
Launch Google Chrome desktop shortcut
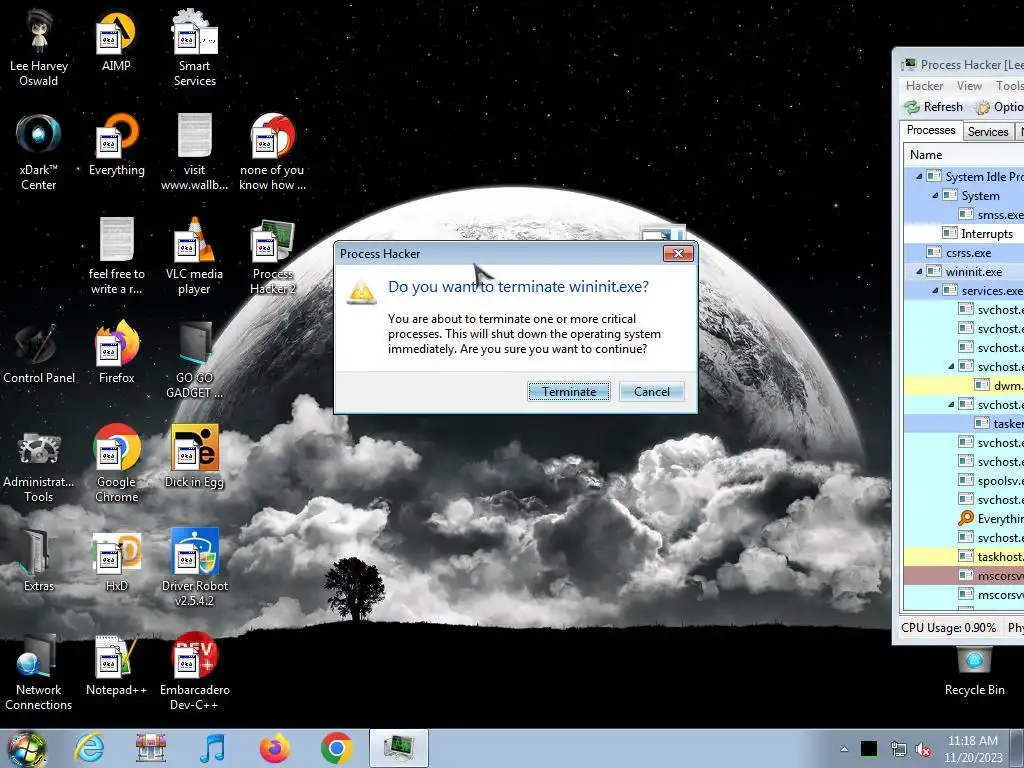116,464
